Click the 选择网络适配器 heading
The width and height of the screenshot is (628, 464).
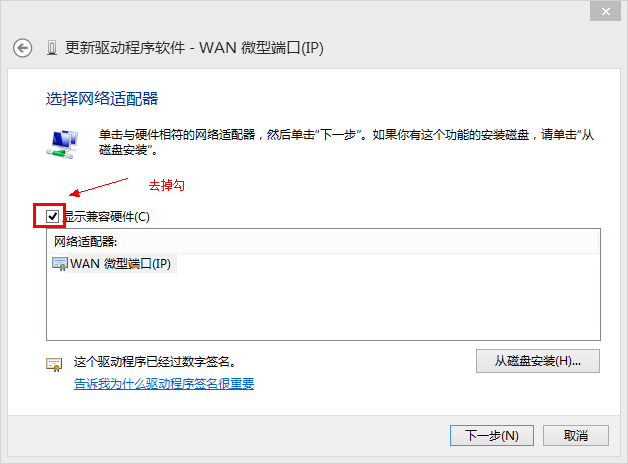(103, 99)
